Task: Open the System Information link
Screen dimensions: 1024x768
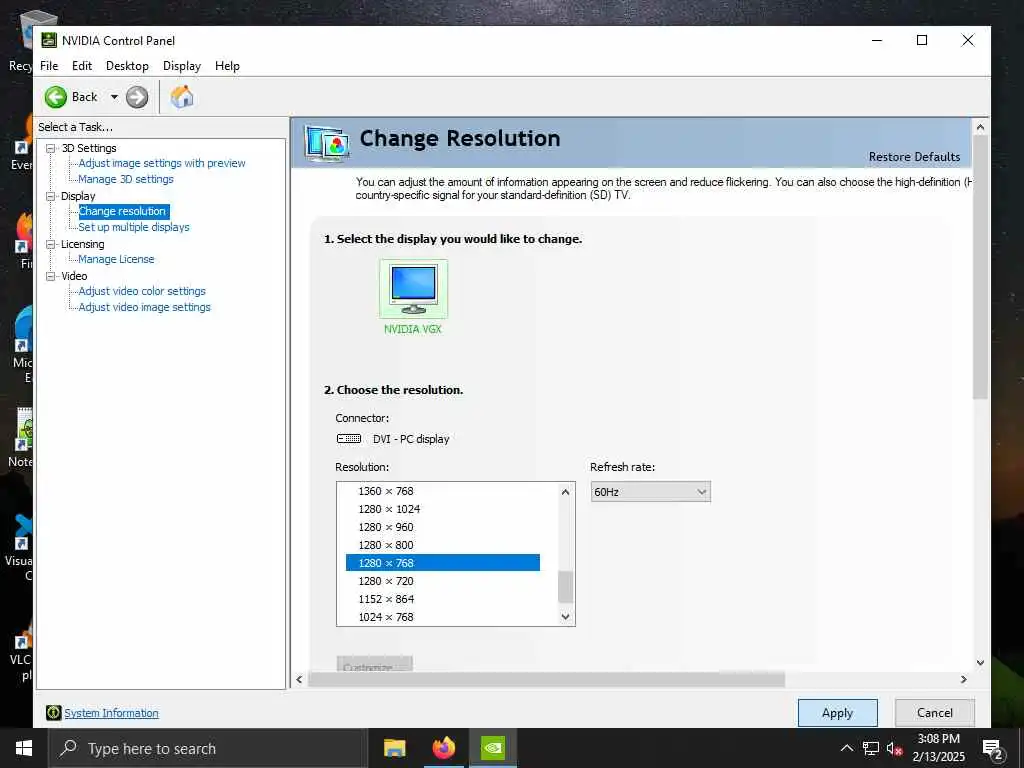Action: click(x=111, y=713)
